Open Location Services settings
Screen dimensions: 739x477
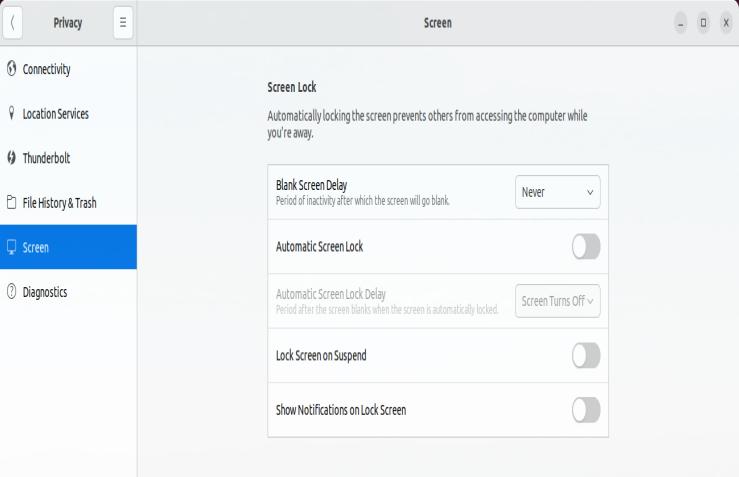click(x=56, y=114)
